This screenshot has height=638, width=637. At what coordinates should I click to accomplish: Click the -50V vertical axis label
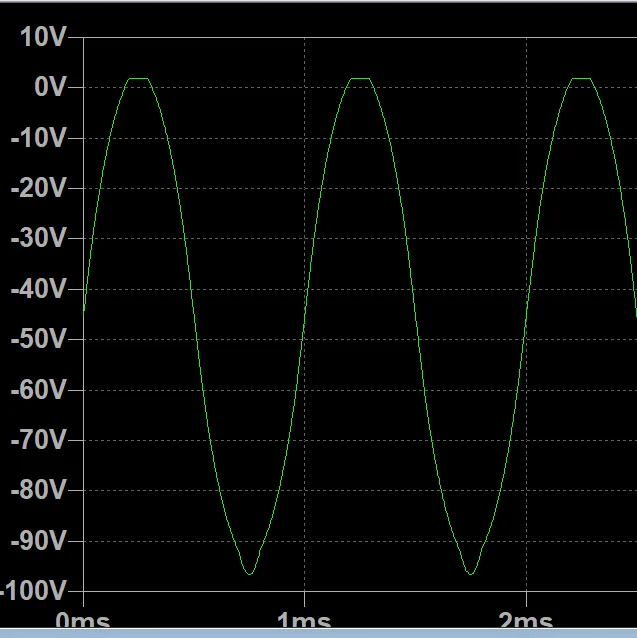pyautogui.click(x=37, y=339)
